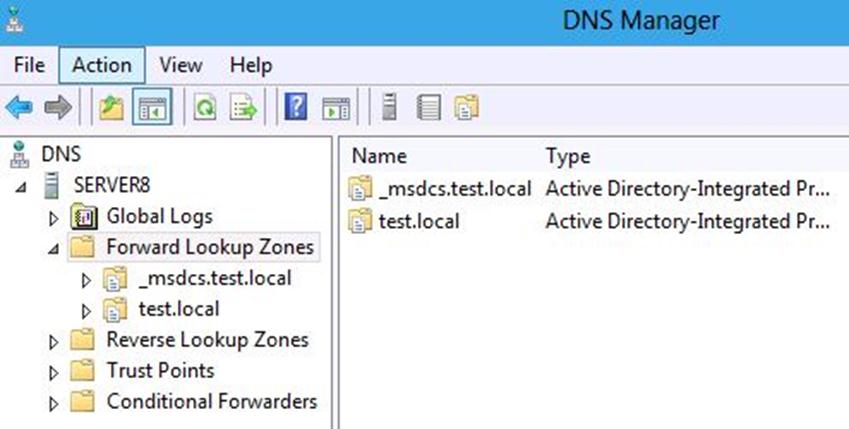
Task: Click the Type value in the test.local row
Action: (688, 222)
